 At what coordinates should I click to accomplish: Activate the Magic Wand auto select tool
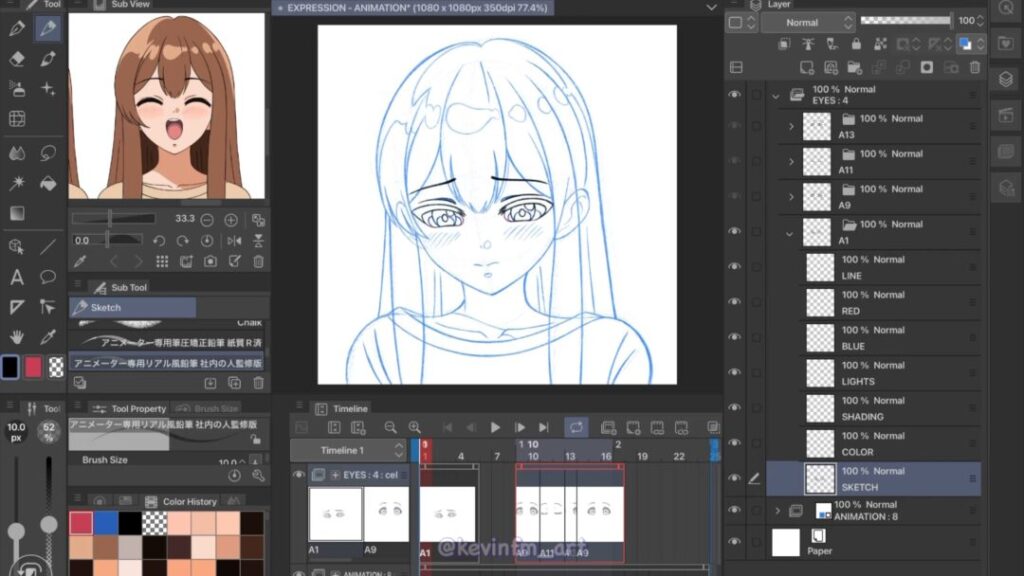[17, 183]
